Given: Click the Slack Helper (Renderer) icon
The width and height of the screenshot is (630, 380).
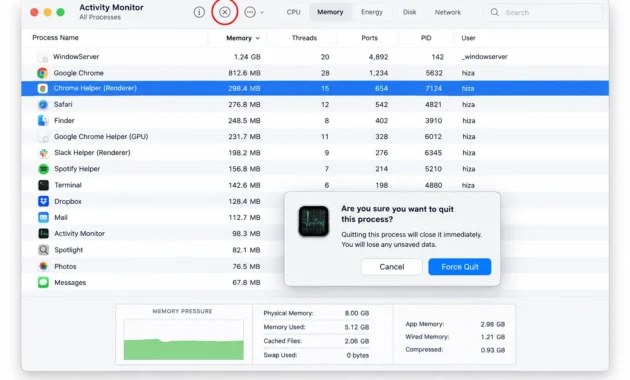Looking at the screenshot, I should pos(43,153).
